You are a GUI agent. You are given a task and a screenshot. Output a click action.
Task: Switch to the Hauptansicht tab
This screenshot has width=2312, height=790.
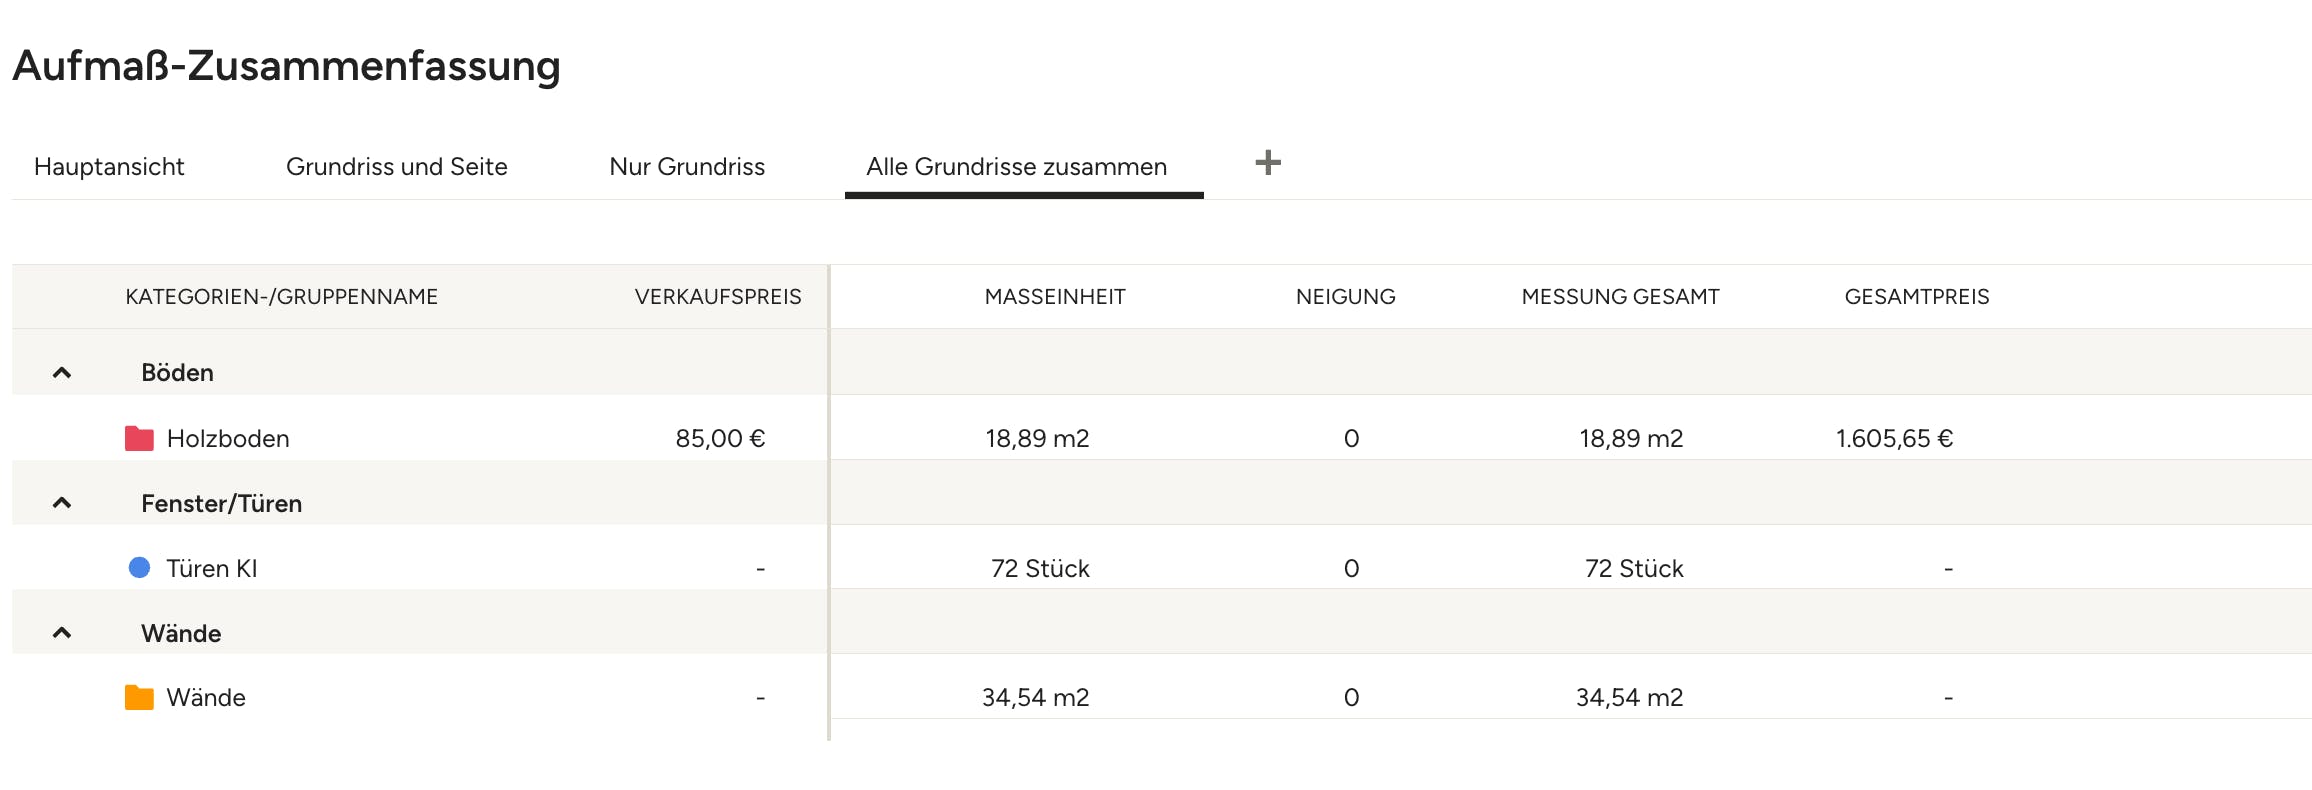pyautogui.click(x=109, y=167)
